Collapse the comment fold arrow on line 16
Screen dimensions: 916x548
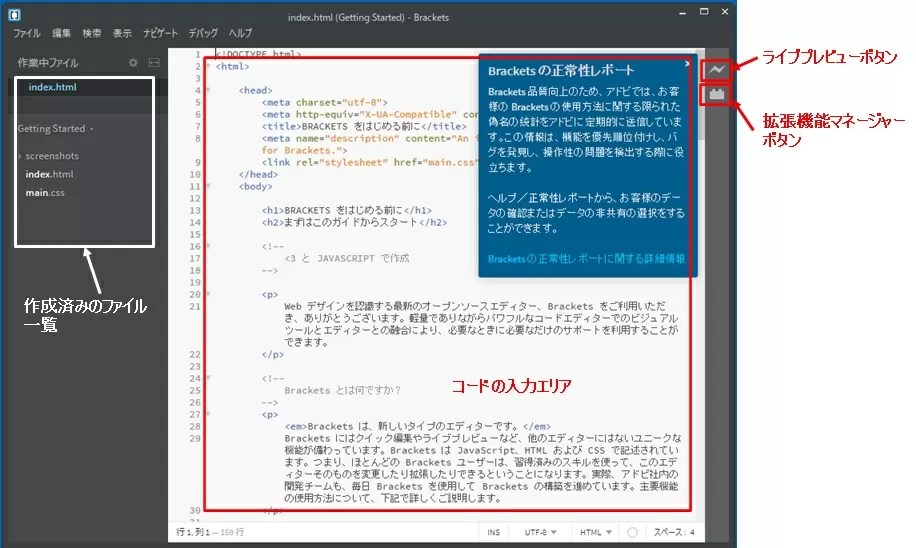[209, 247]
